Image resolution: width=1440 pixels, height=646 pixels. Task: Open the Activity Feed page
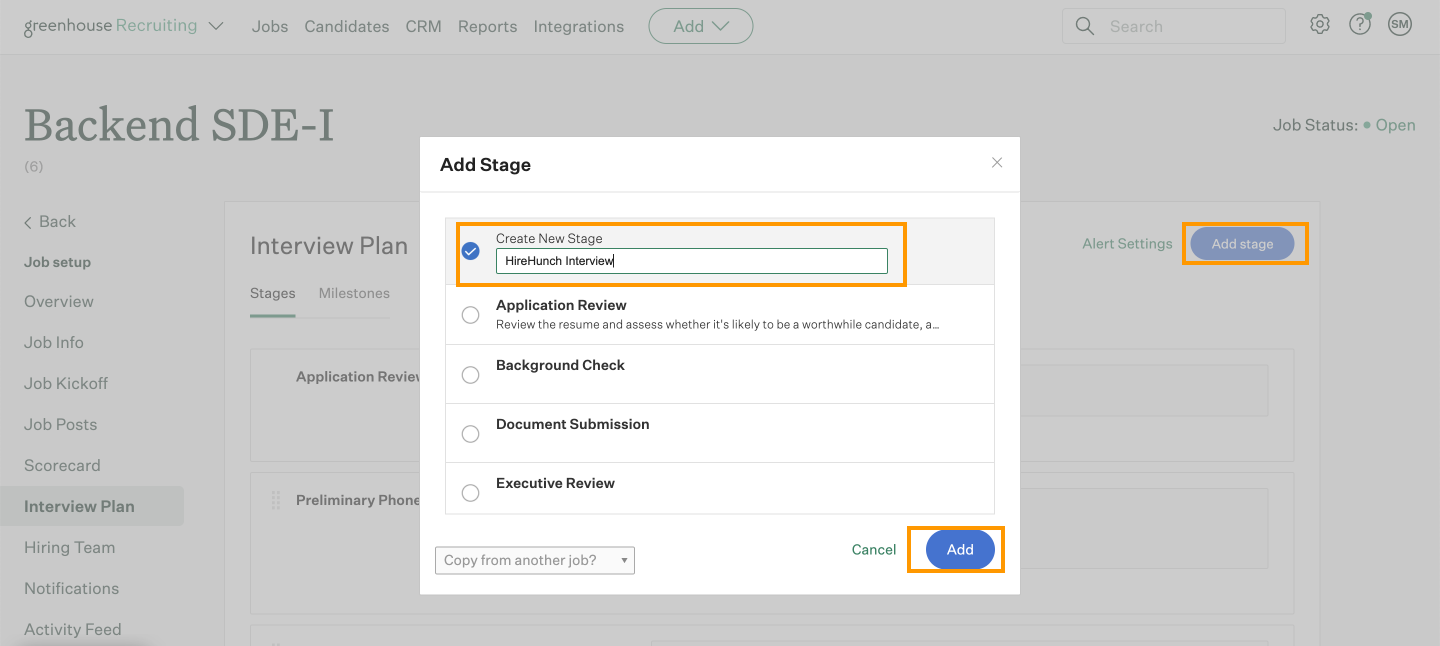73,629
